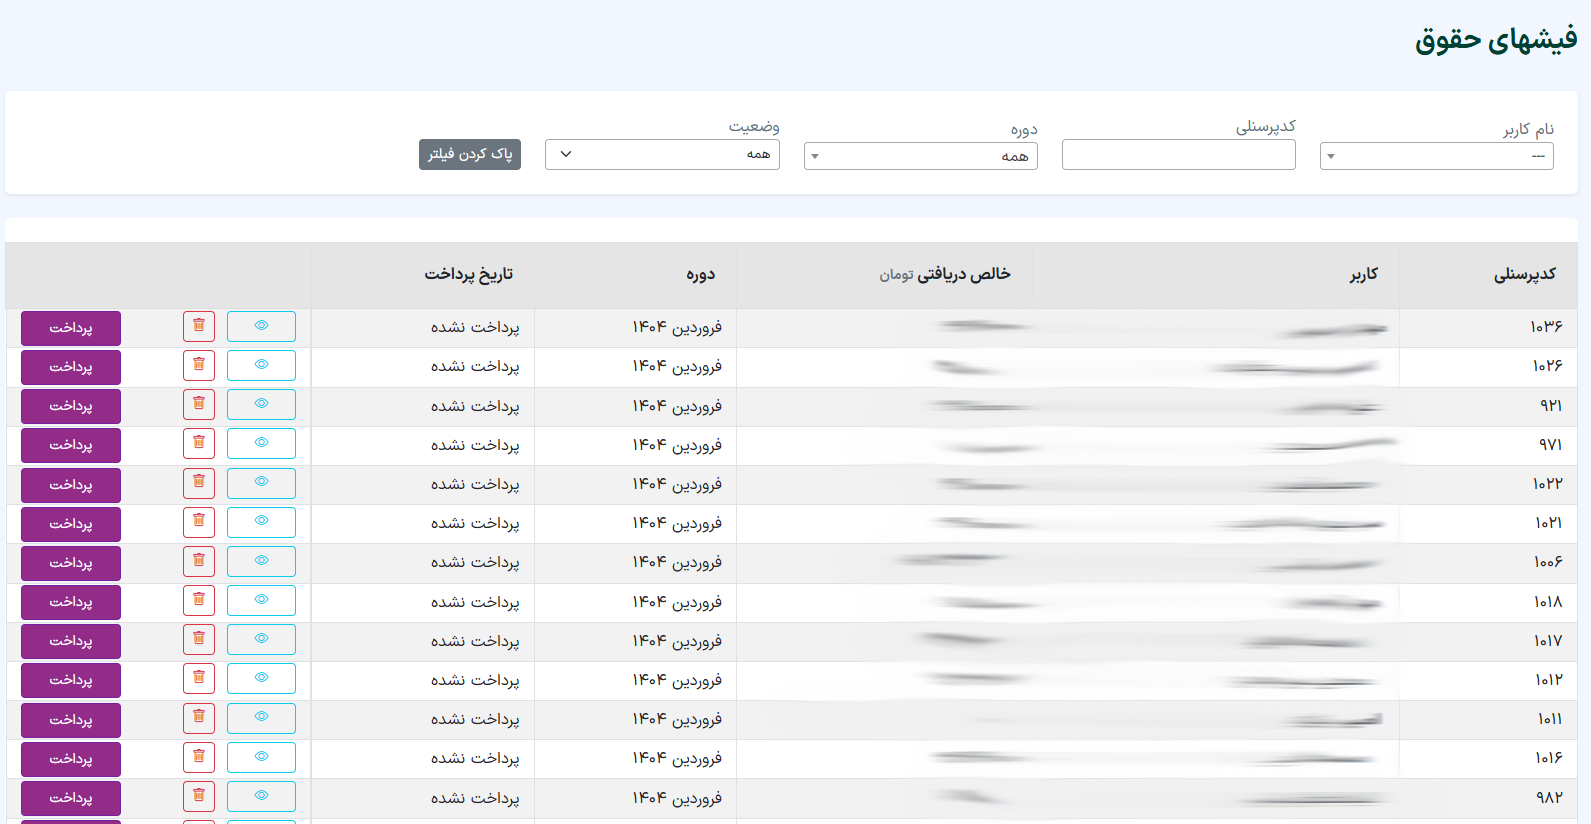Delete the payslip row ۱۰۲۲ with trash icon

point(199,483)
